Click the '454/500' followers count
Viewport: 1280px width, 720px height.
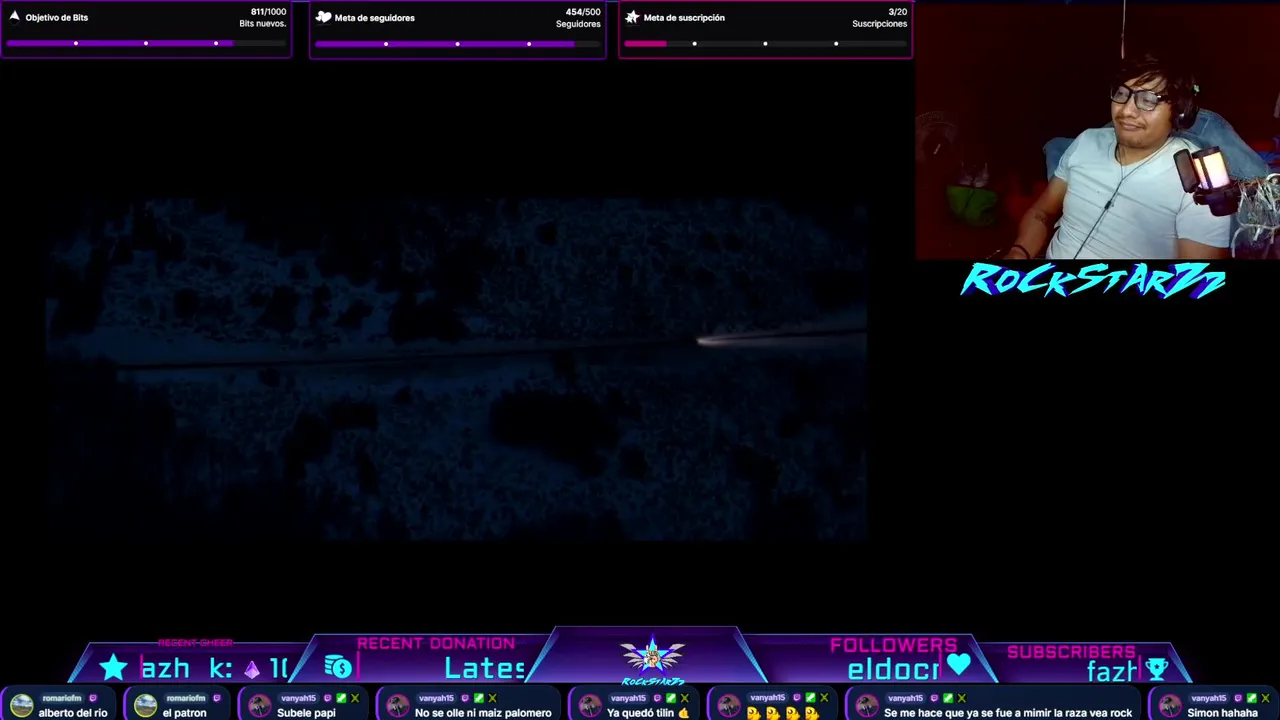coord(583,12)
